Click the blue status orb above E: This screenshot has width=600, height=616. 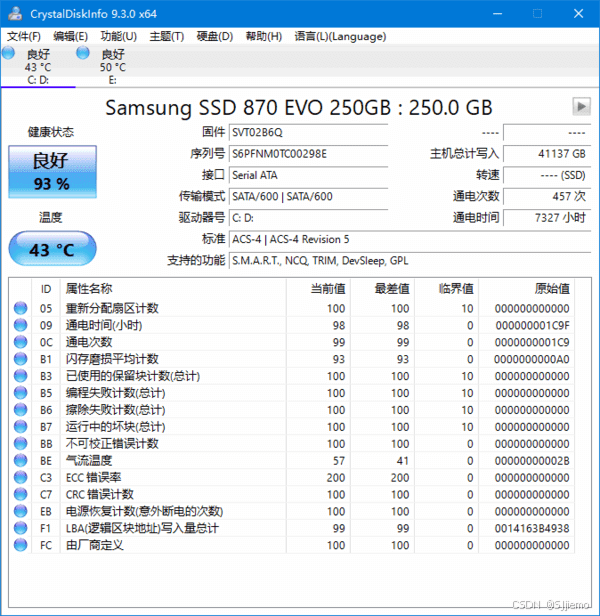tap(83, 53)
